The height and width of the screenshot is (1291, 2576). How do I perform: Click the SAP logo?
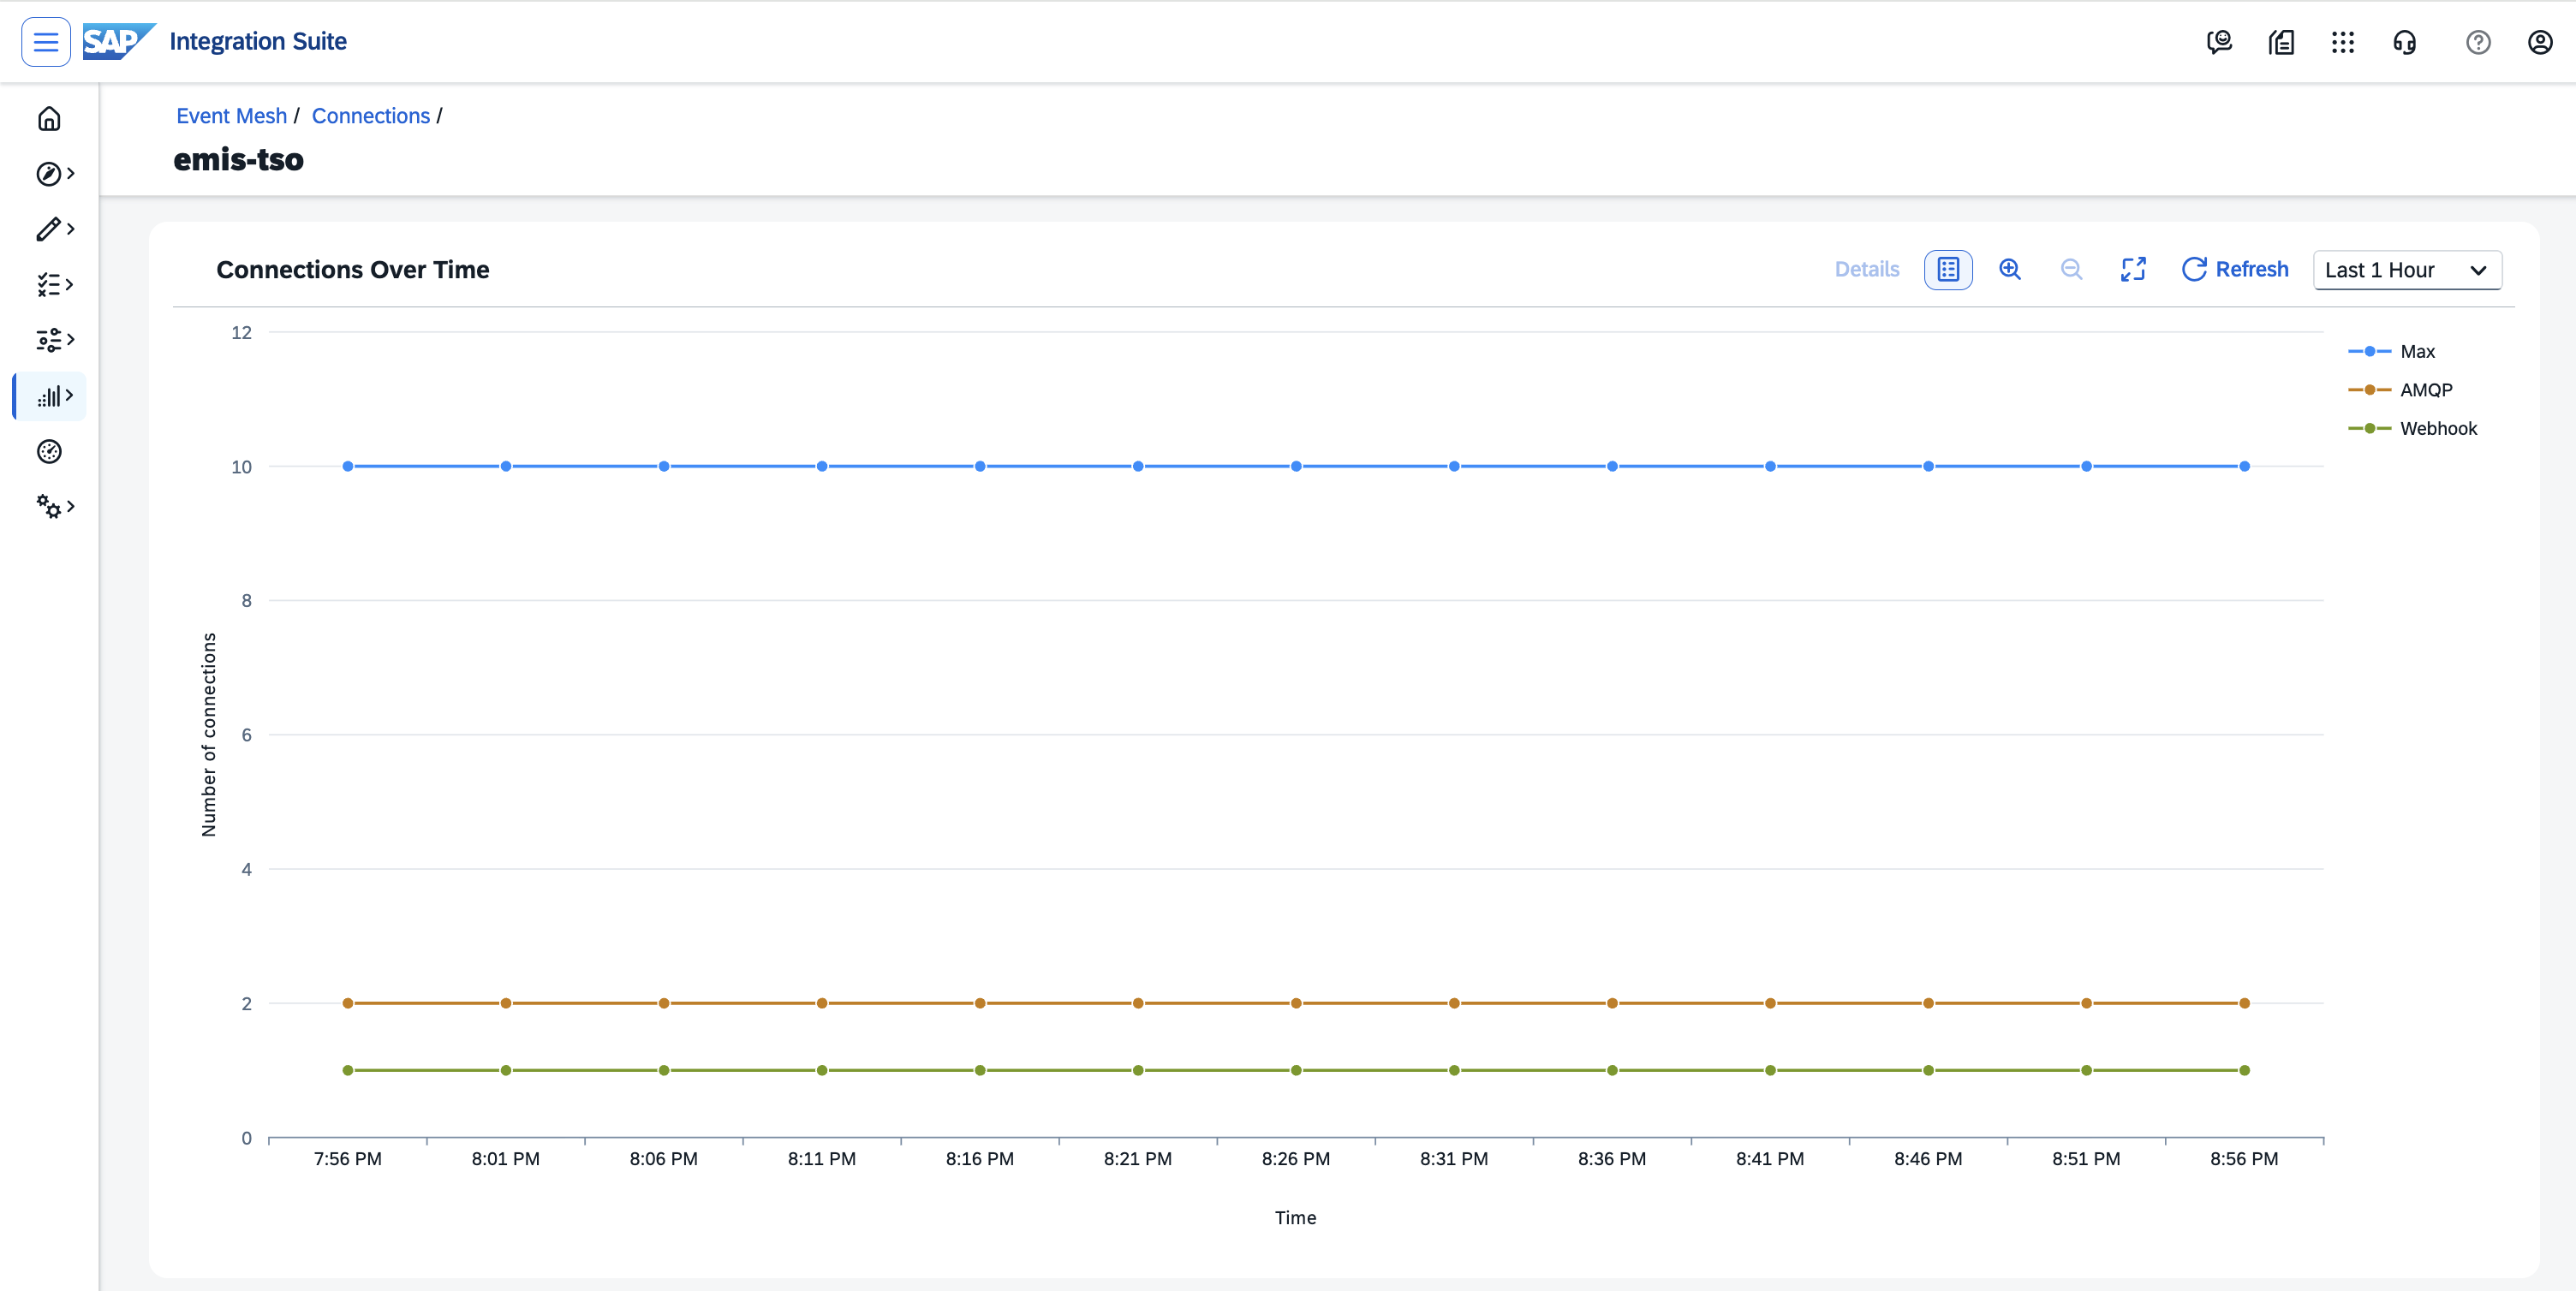(118, 42)
